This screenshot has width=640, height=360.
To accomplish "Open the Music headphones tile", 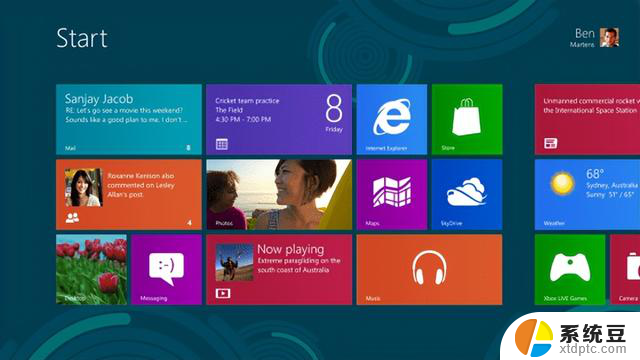I will (429, 269).
